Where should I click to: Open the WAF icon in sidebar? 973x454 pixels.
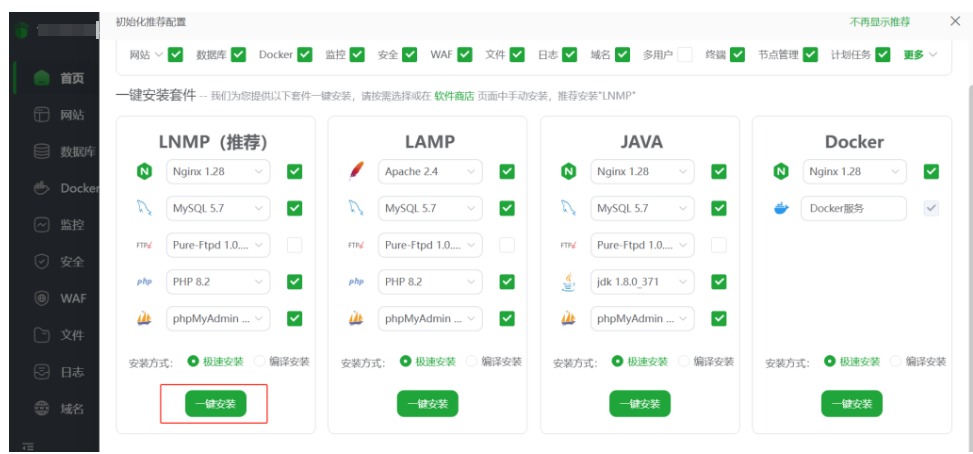tap(42, 298)
